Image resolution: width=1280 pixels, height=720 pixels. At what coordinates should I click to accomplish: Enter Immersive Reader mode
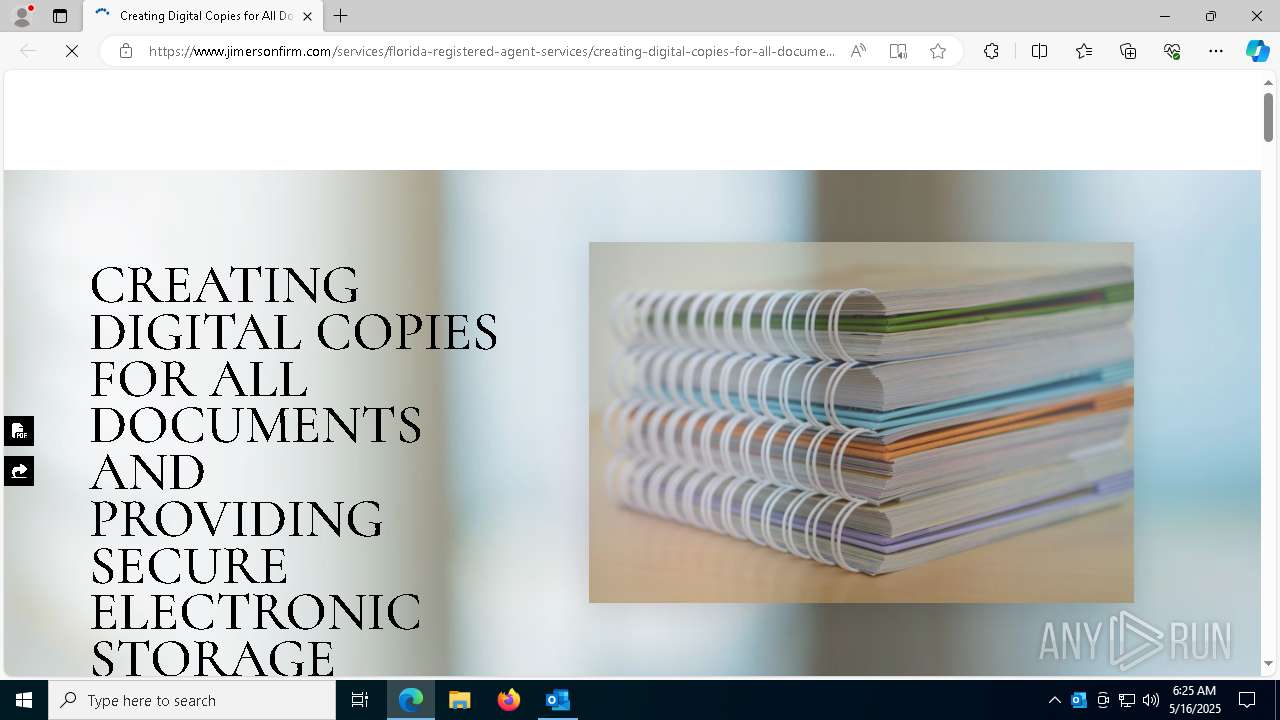[x=898, y=51]
